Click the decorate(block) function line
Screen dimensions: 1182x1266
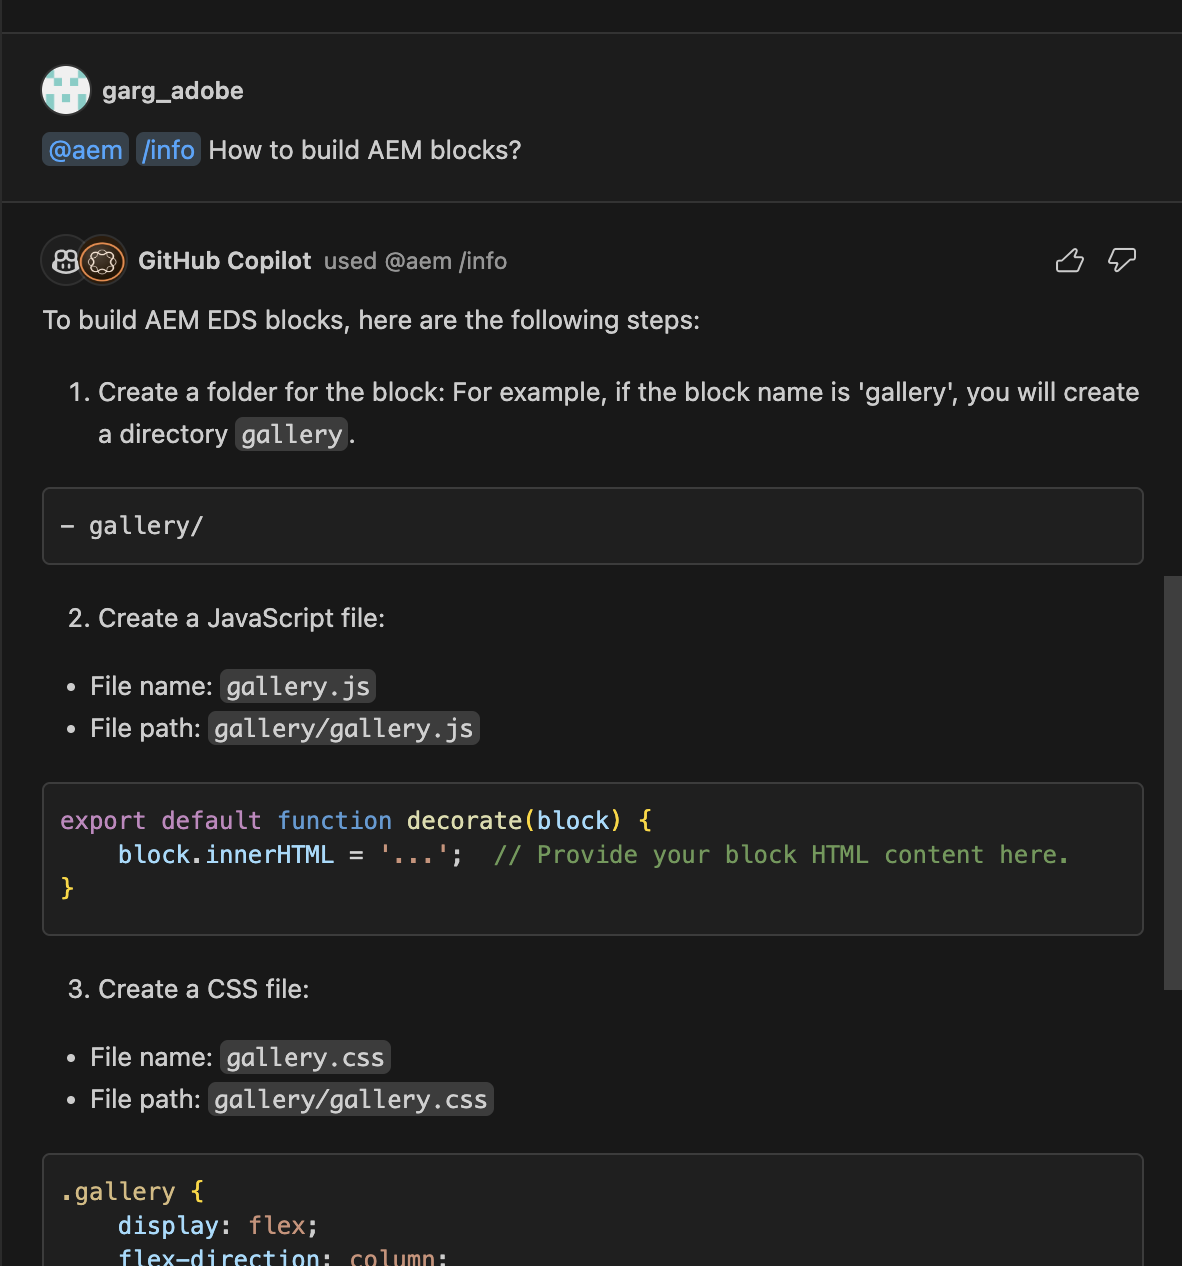click(356, 821)
